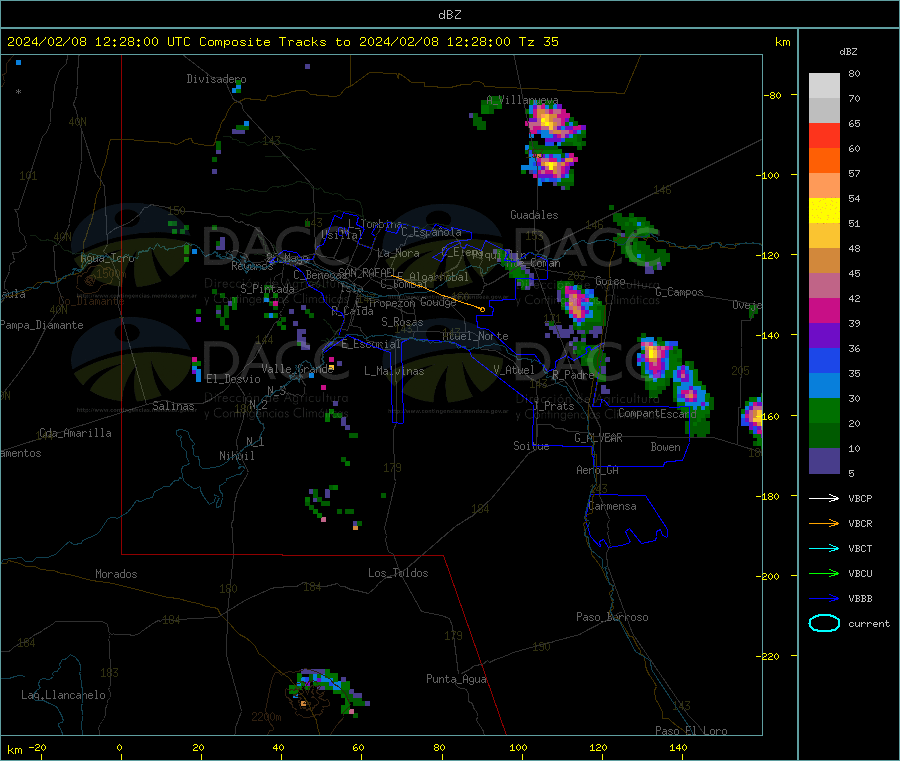Click the blue VBBB arrow legend icon
This screenshot has height=761, width=900.
[824, 599]
